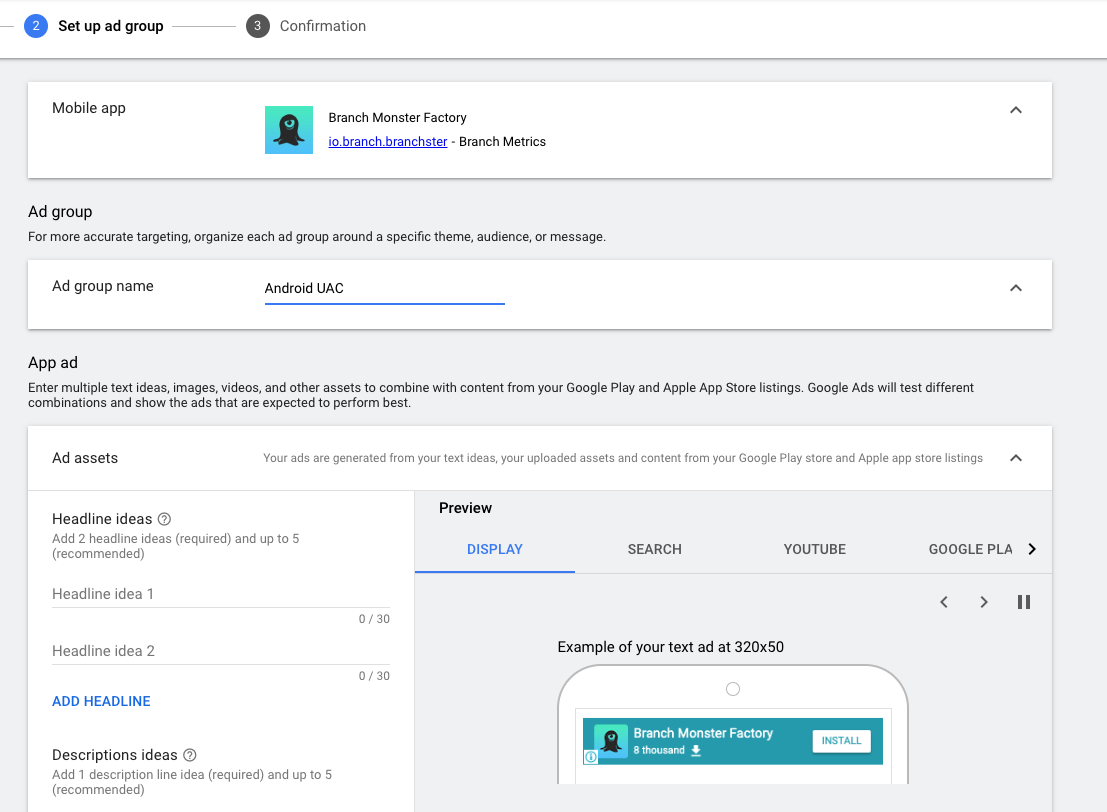Click the Ad assets heading

pos(85,458)
